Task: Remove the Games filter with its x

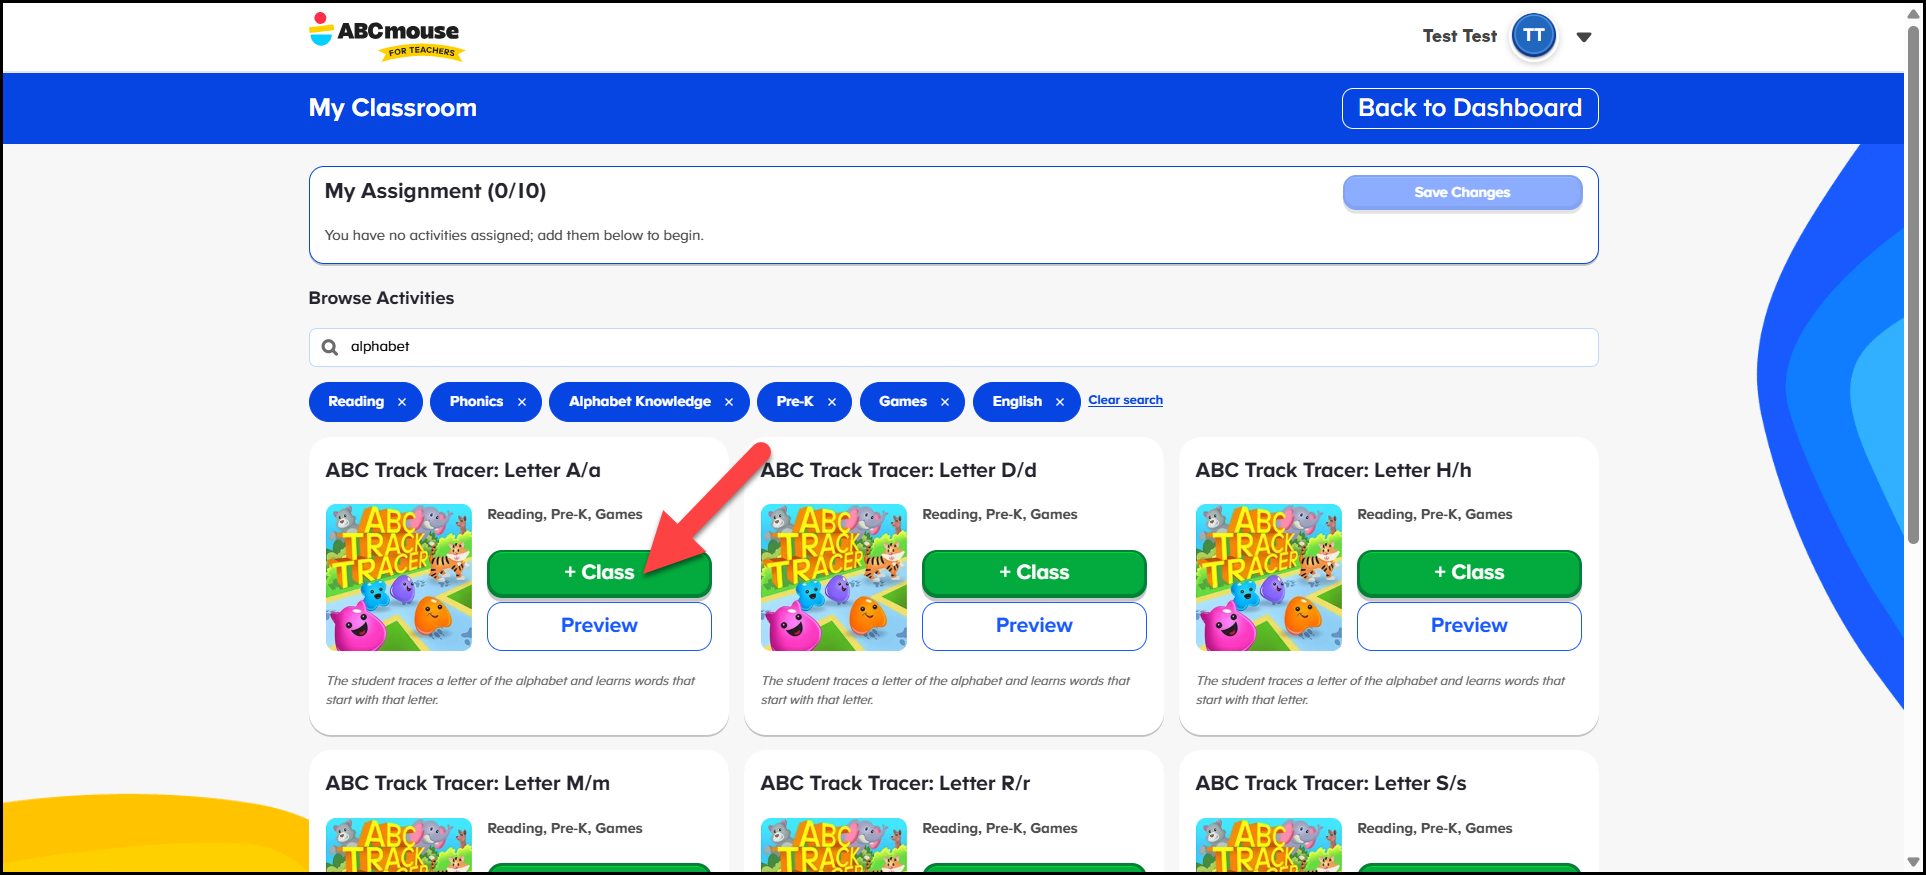Action: click(x=944, y=402)
